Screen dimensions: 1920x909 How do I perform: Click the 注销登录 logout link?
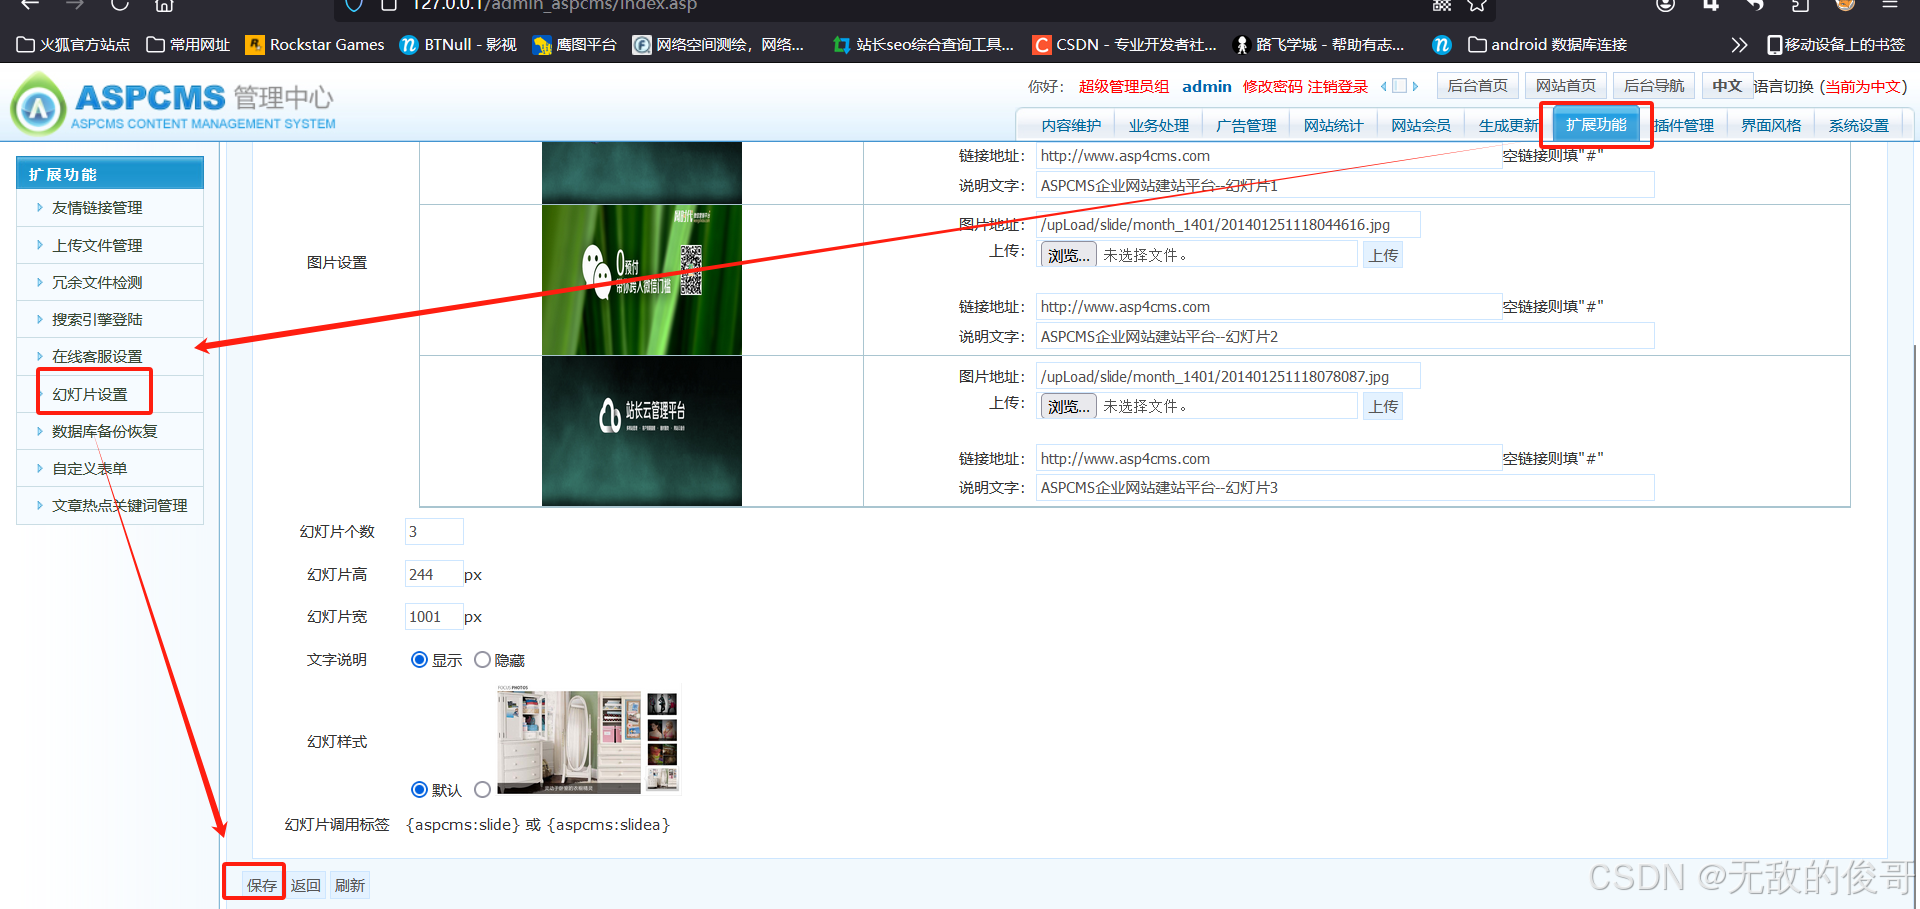tap(1337, 86)
